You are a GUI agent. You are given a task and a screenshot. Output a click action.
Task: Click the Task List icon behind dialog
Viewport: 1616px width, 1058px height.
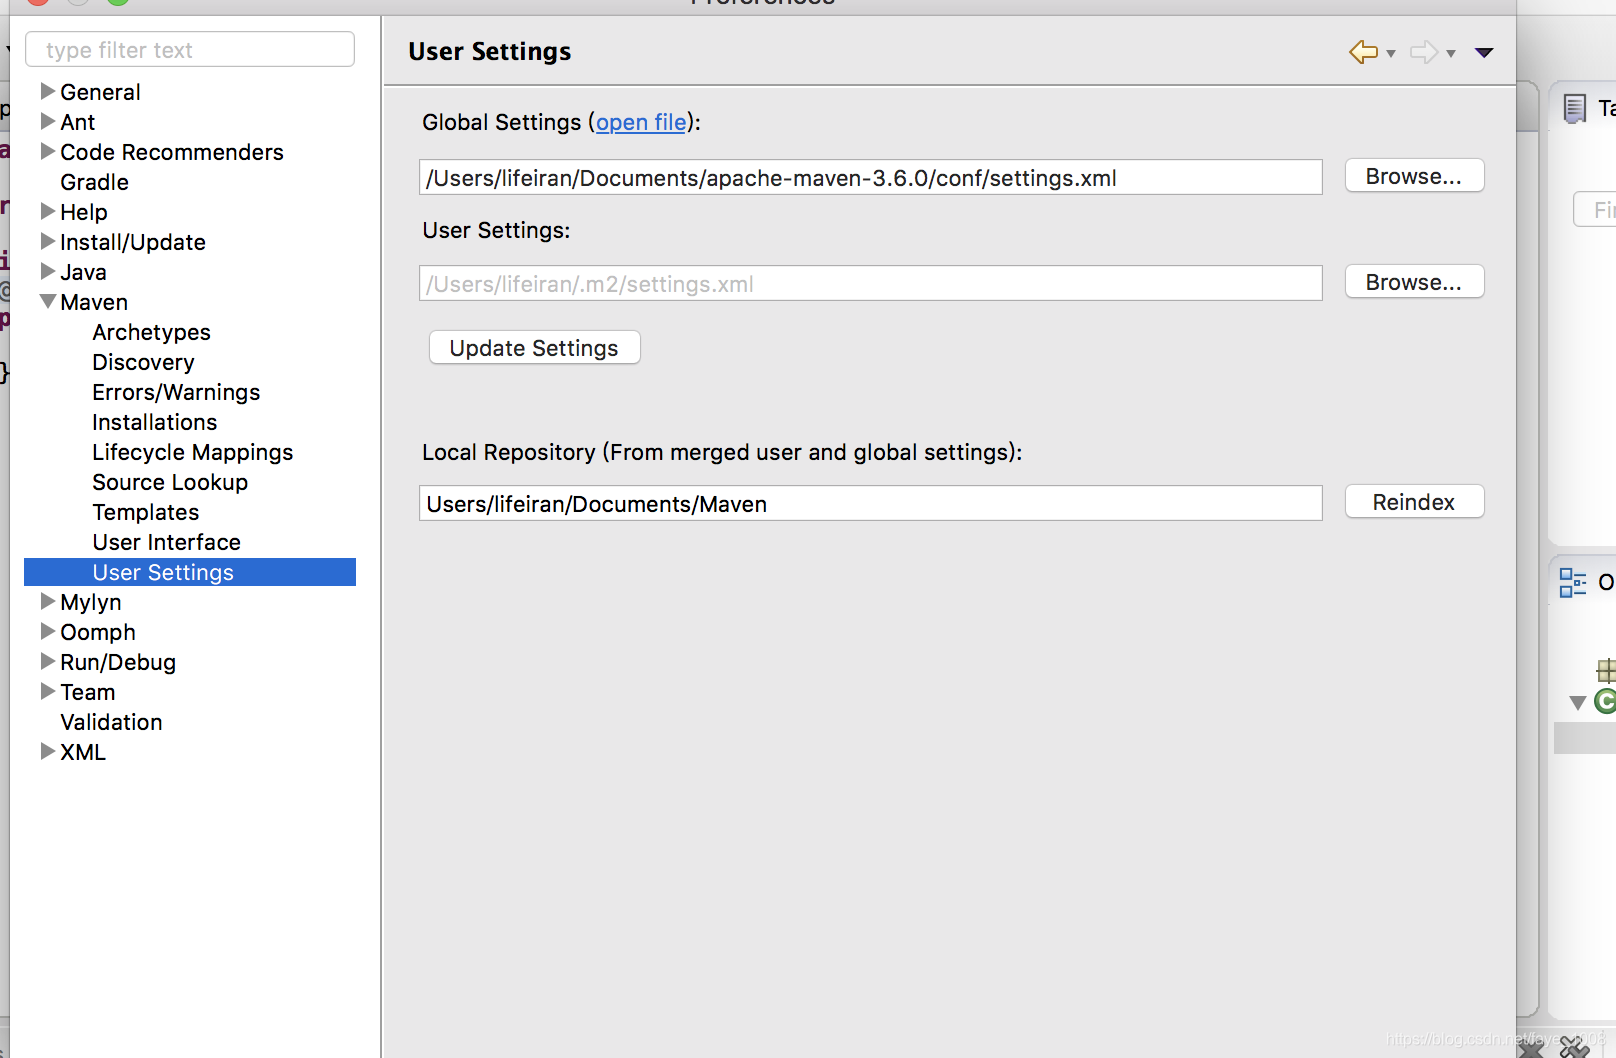1575,108
